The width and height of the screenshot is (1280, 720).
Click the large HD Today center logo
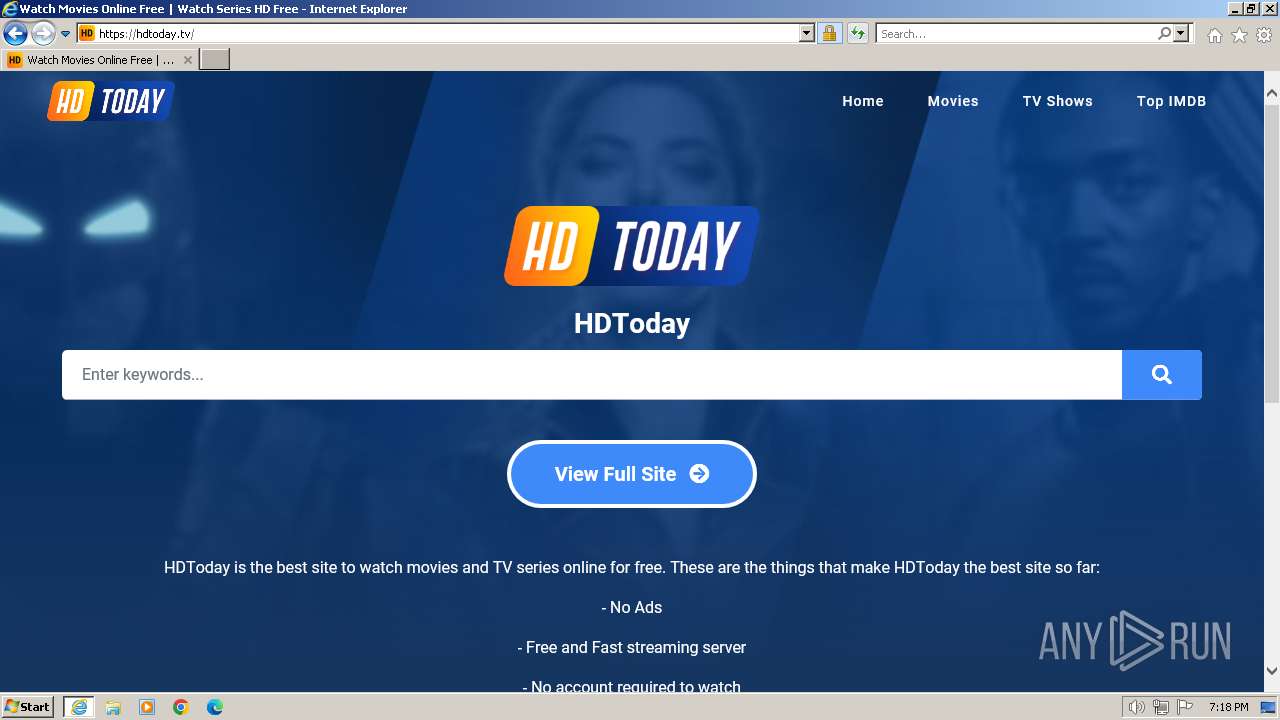pyautogui.click(x=631, y=246)
